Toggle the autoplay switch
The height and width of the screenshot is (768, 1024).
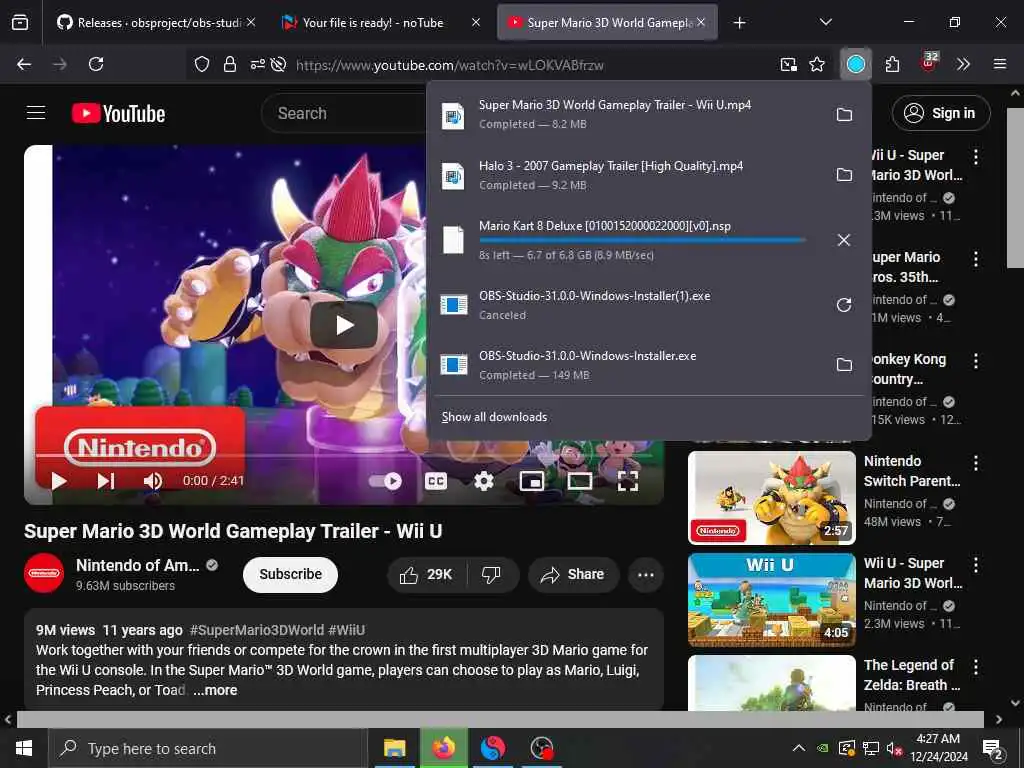[x=385, y=481]
